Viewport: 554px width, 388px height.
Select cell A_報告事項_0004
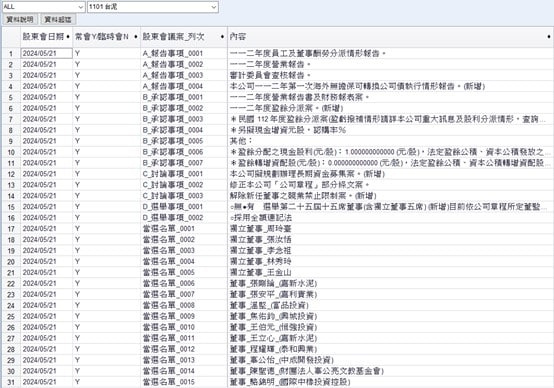click(x=184, y=86)
